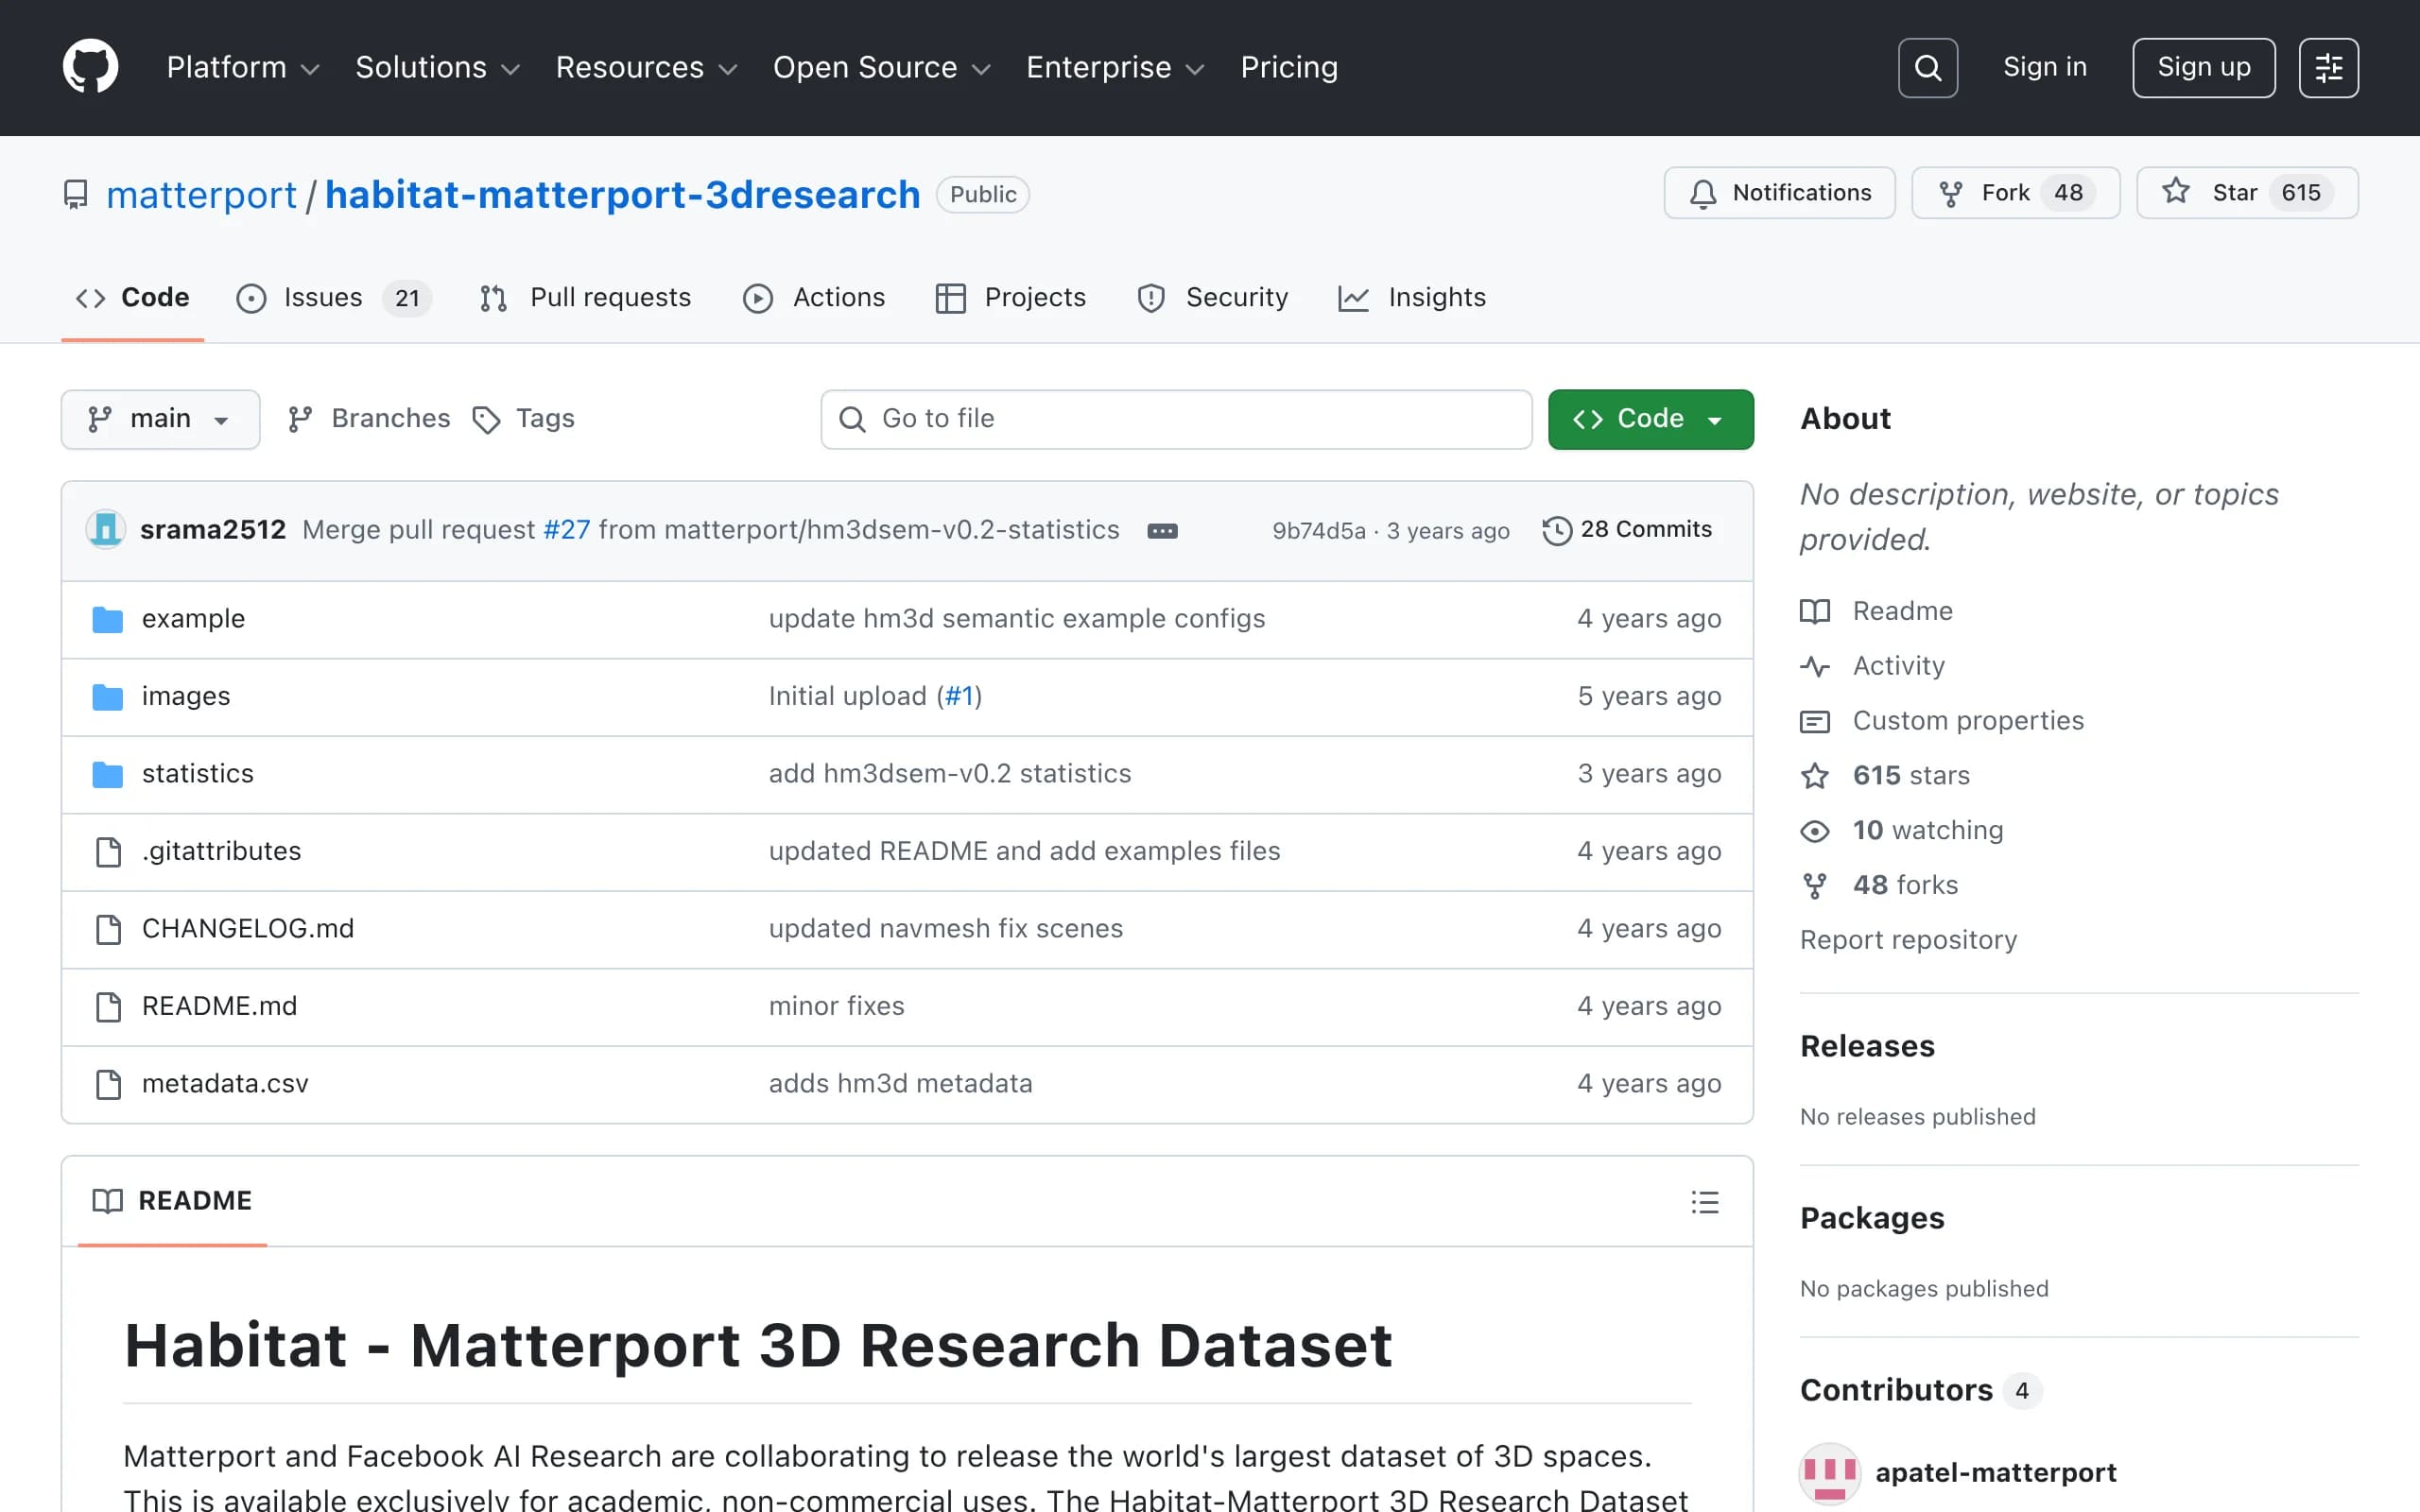Click the Notifications button

[1779, 193]
